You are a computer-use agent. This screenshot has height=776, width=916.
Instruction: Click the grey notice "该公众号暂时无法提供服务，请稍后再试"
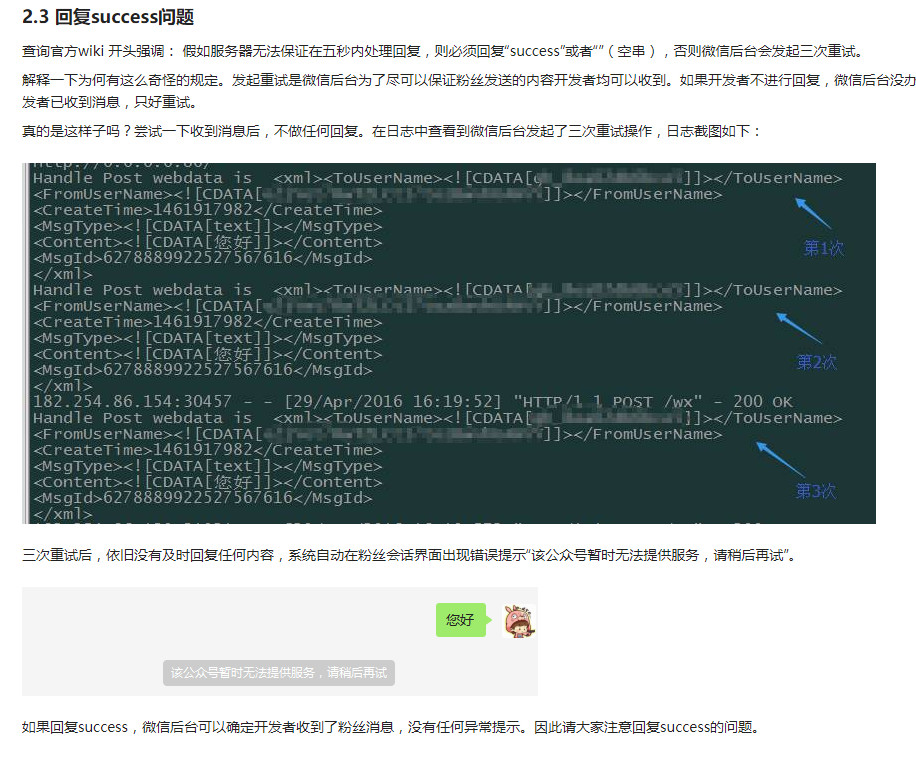coord(279,673)
